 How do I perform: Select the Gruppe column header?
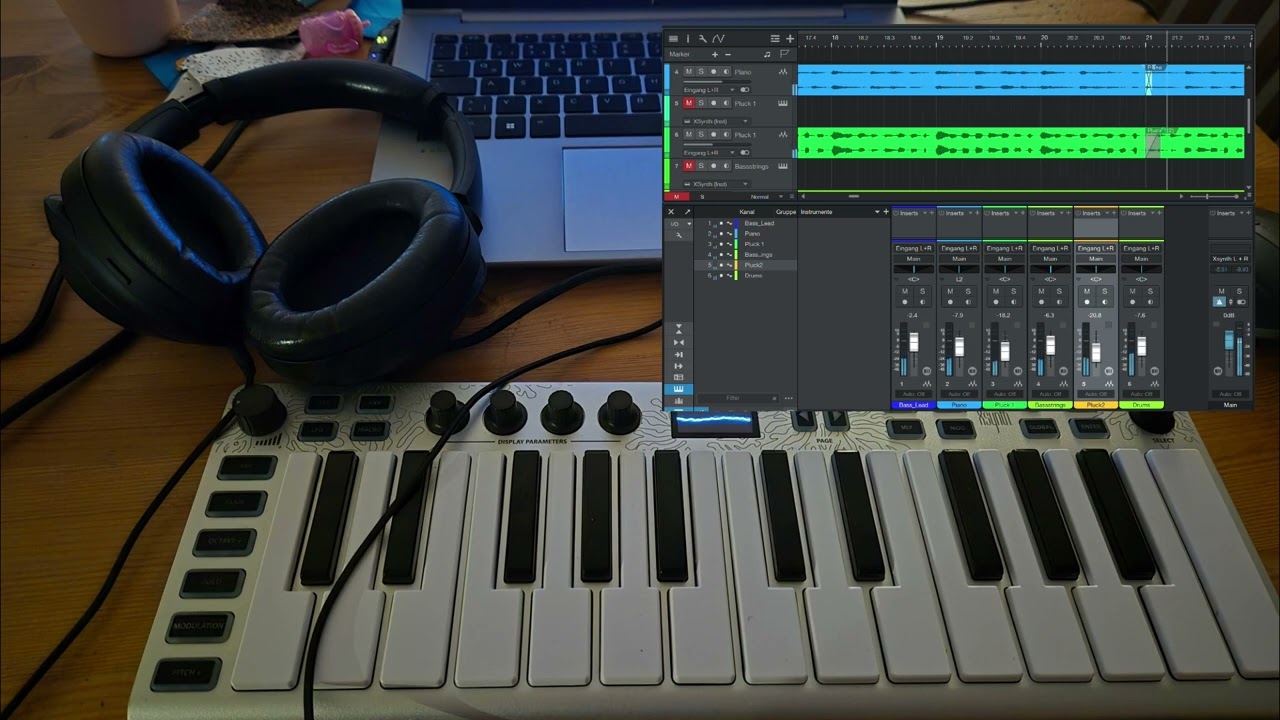pyautogui.click(x=786, y=212)
